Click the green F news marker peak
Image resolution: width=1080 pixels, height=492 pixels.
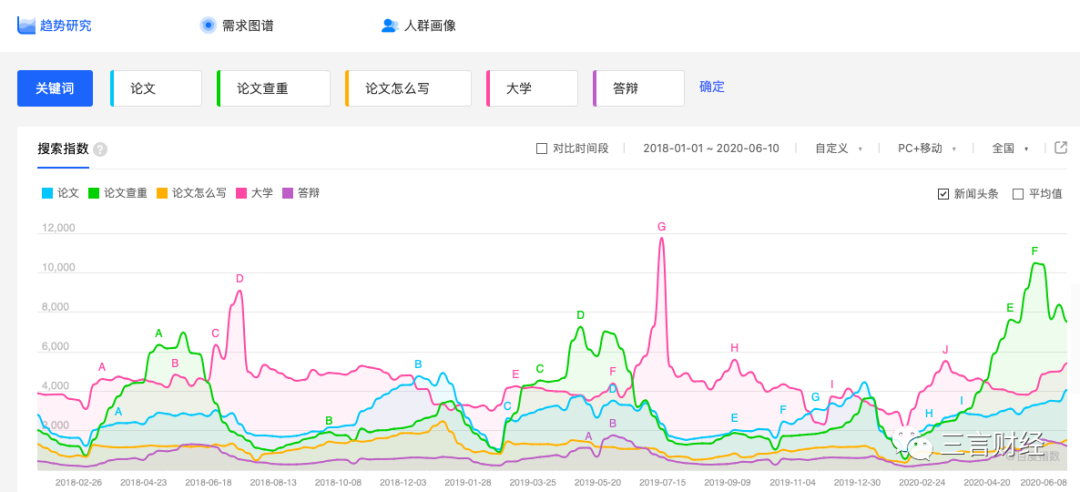[x=1035, y=252]
